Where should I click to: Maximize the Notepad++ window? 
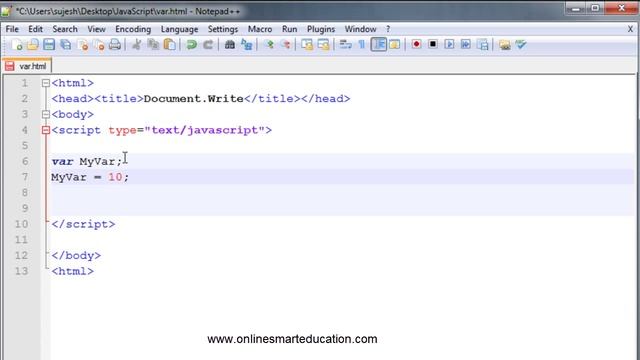click(x=595, y=8)
